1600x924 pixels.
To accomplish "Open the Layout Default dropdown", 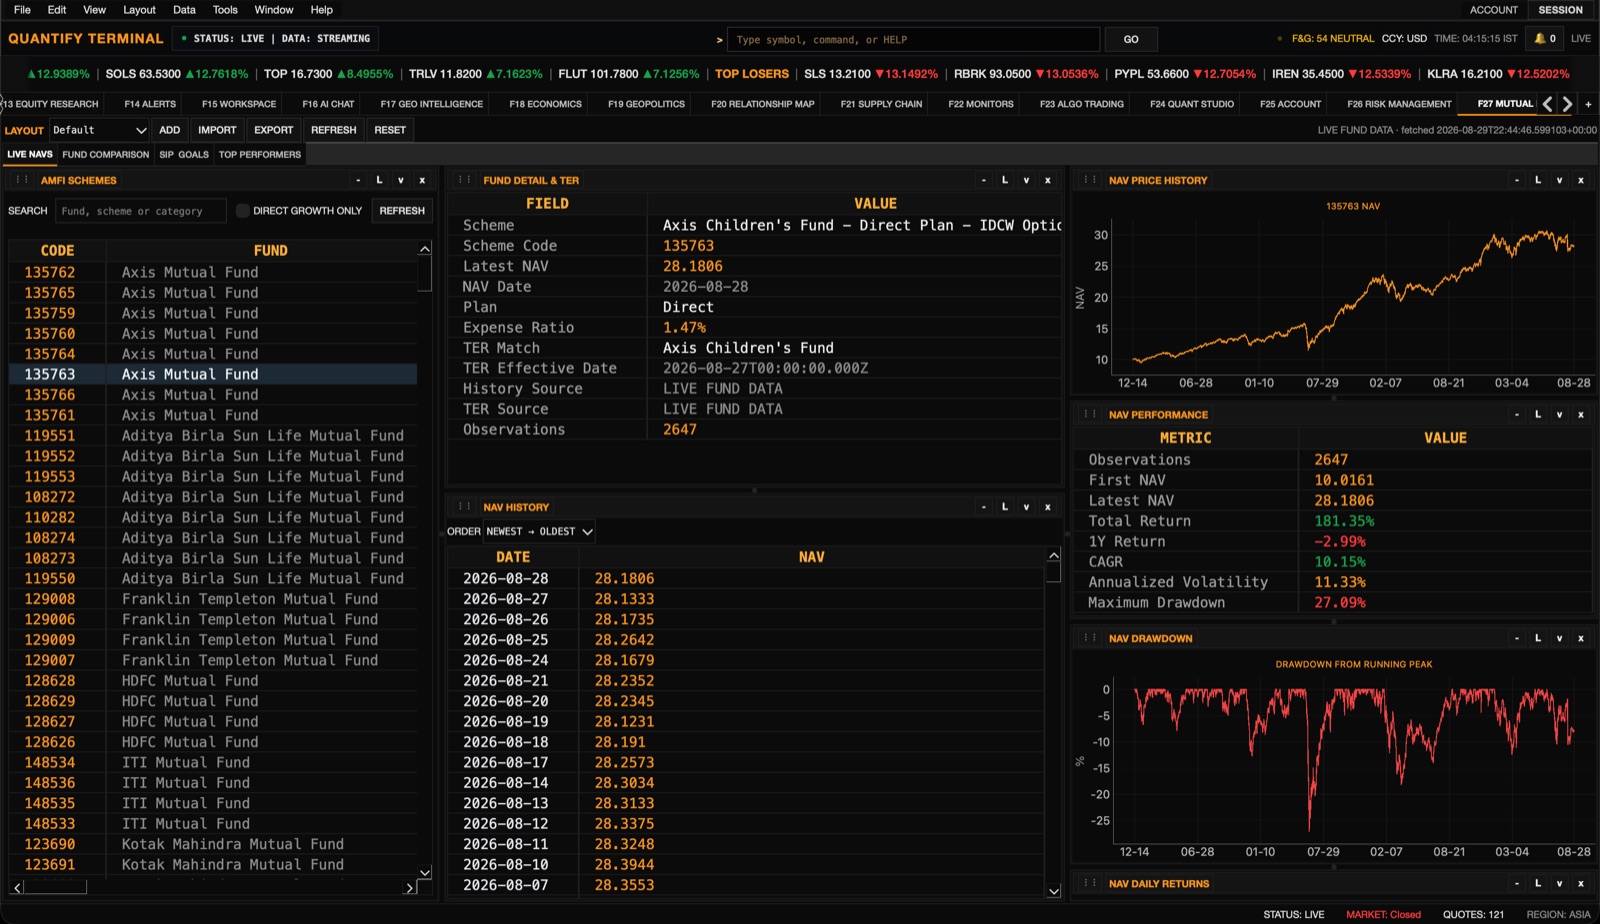I will [x=99, y=130].
